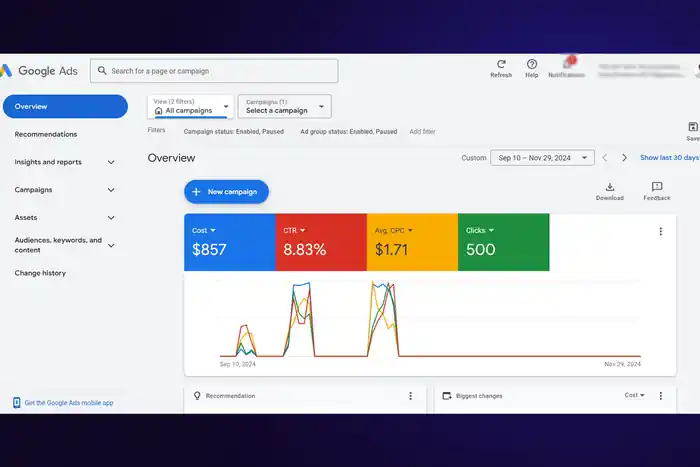Click Add filter
The width and height of the screenshot is (700, 467).
(x=422, y=132)
